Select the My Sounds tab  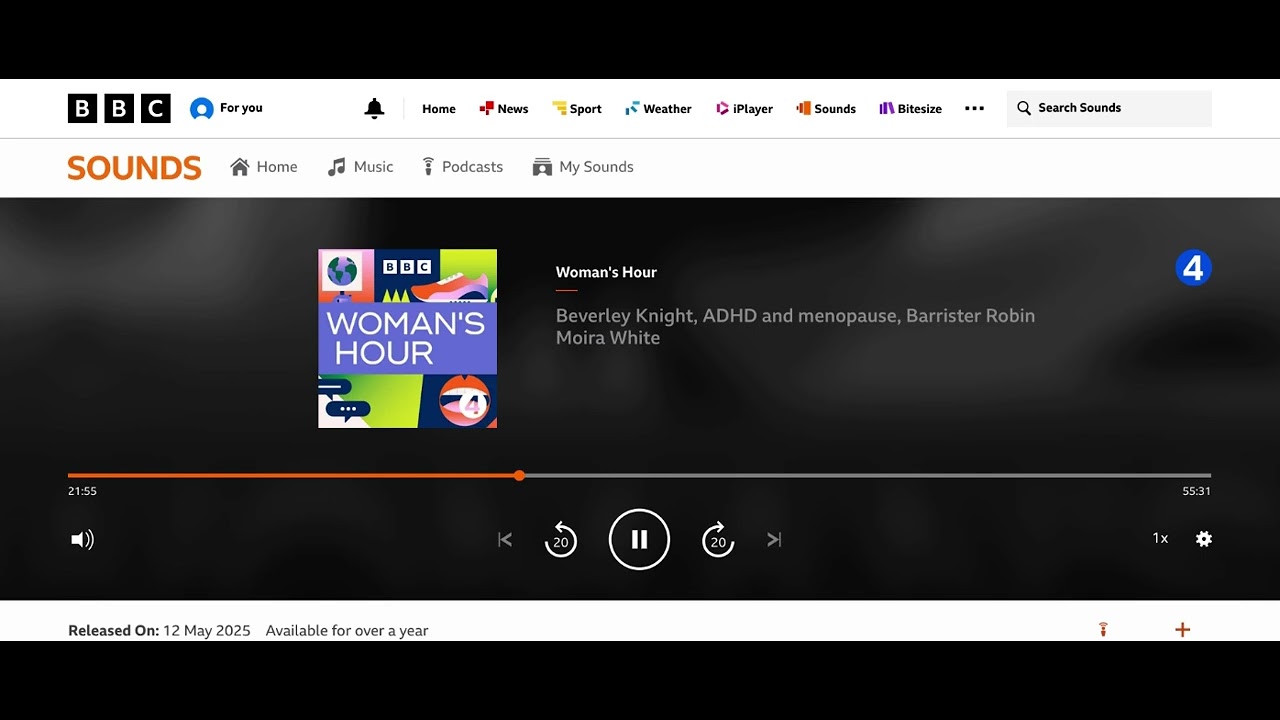(583, 167)
